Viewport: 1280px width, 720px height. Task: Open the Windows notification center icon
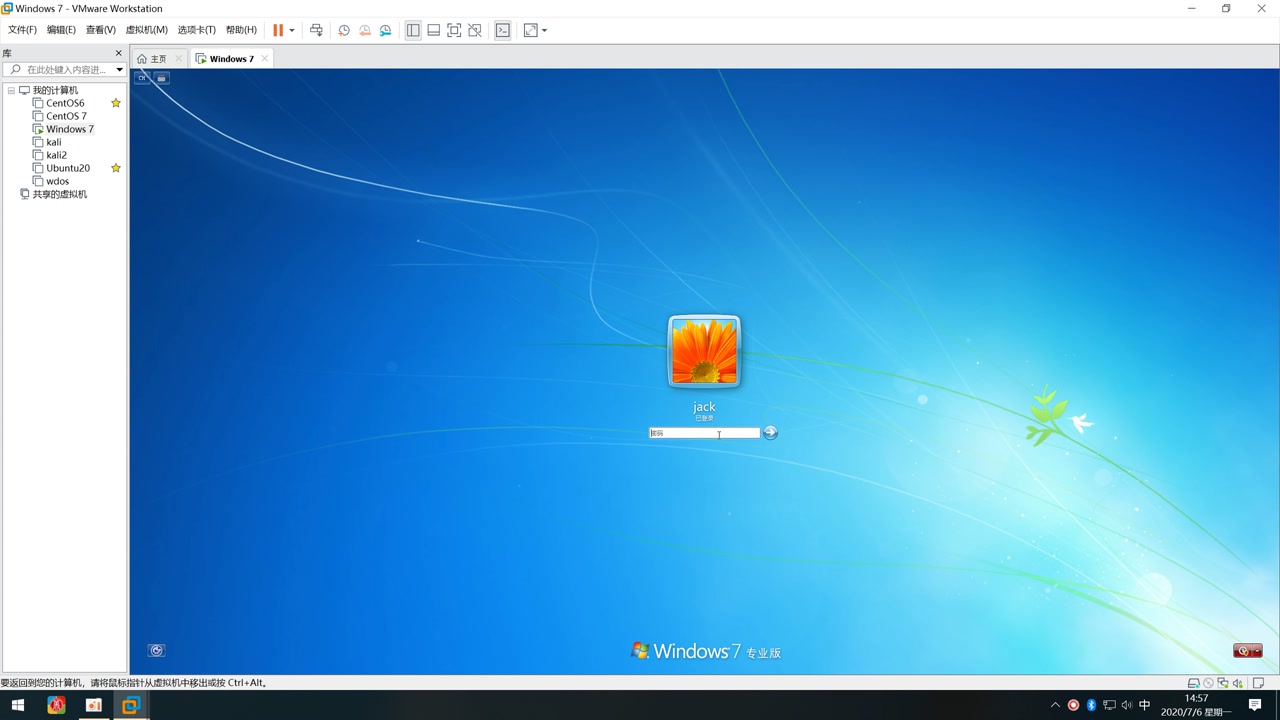click(x=1255, y=705)
